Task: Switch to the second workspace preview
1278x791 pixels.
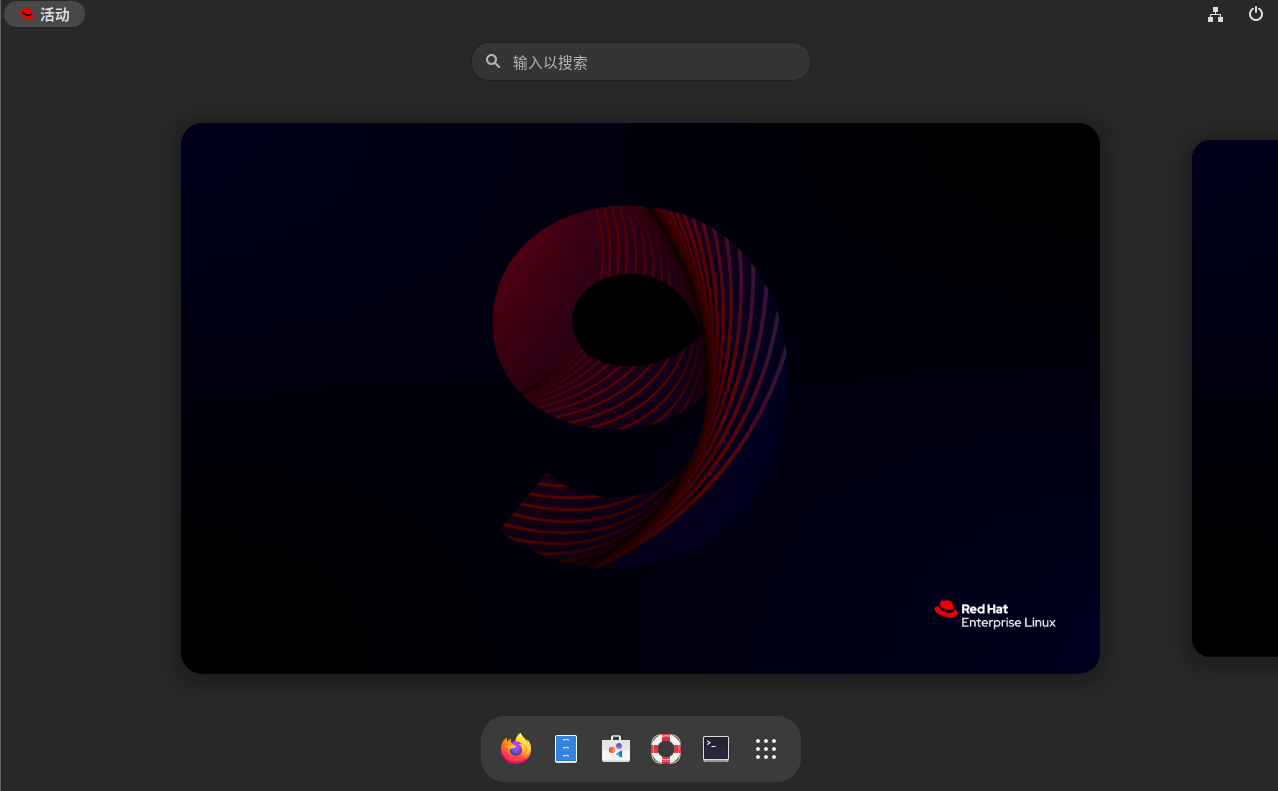Action: [x=1235, y=398]
